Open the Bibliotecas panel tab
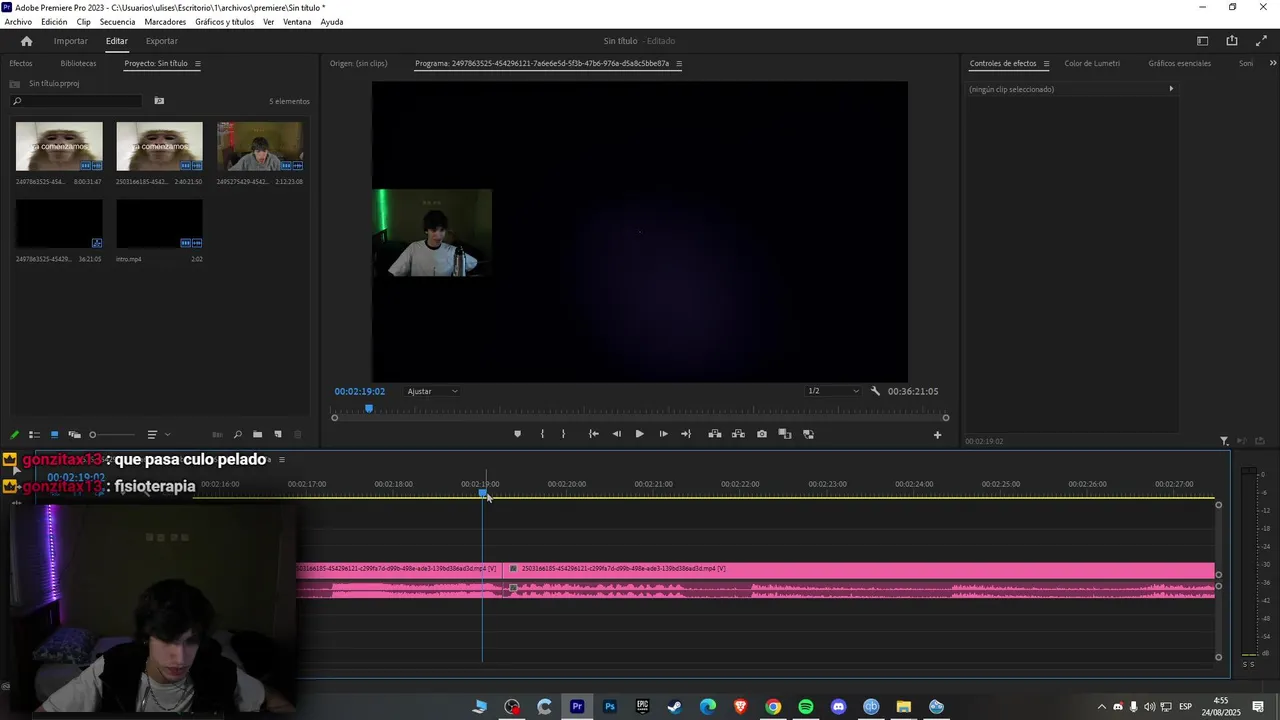1280x720 pixels. 78,63
